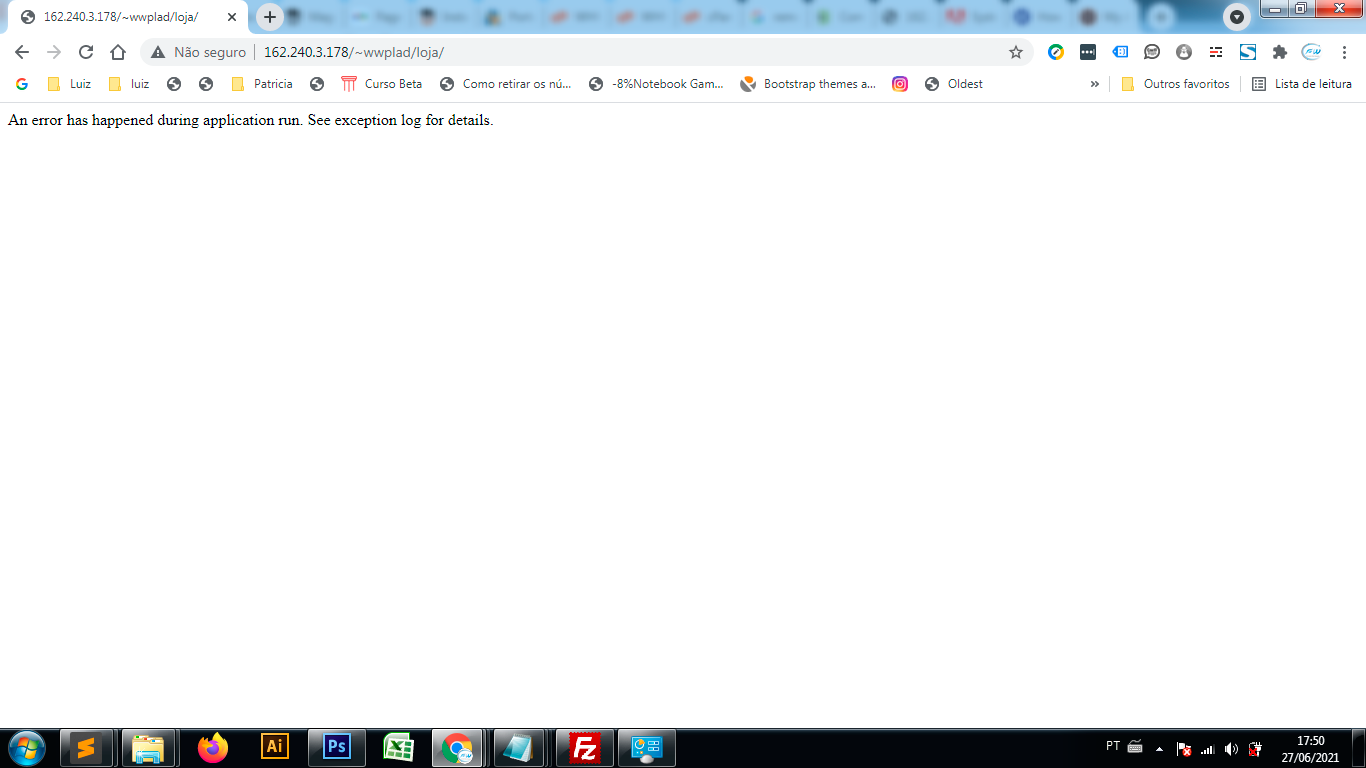Viewport: 1366px width, 768px height.
Task: Open Adobe Illustrator from taskbar
Action: pos(274,747)
